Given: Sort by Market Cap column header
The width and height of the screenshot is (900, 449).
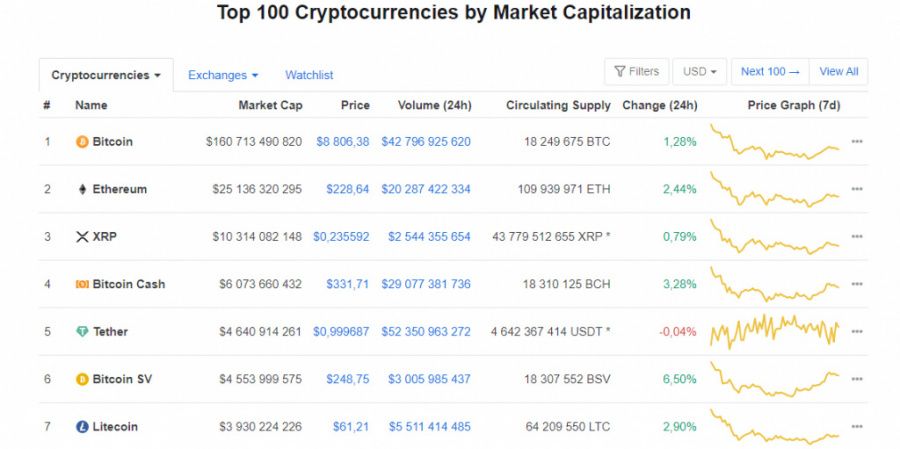Looking at the screenshot, I should [270, 106].
